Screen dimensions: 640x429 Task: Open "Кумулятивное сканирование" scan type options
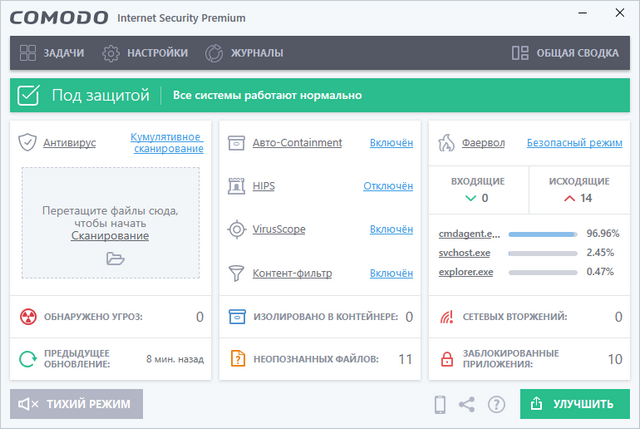(167, 143)
